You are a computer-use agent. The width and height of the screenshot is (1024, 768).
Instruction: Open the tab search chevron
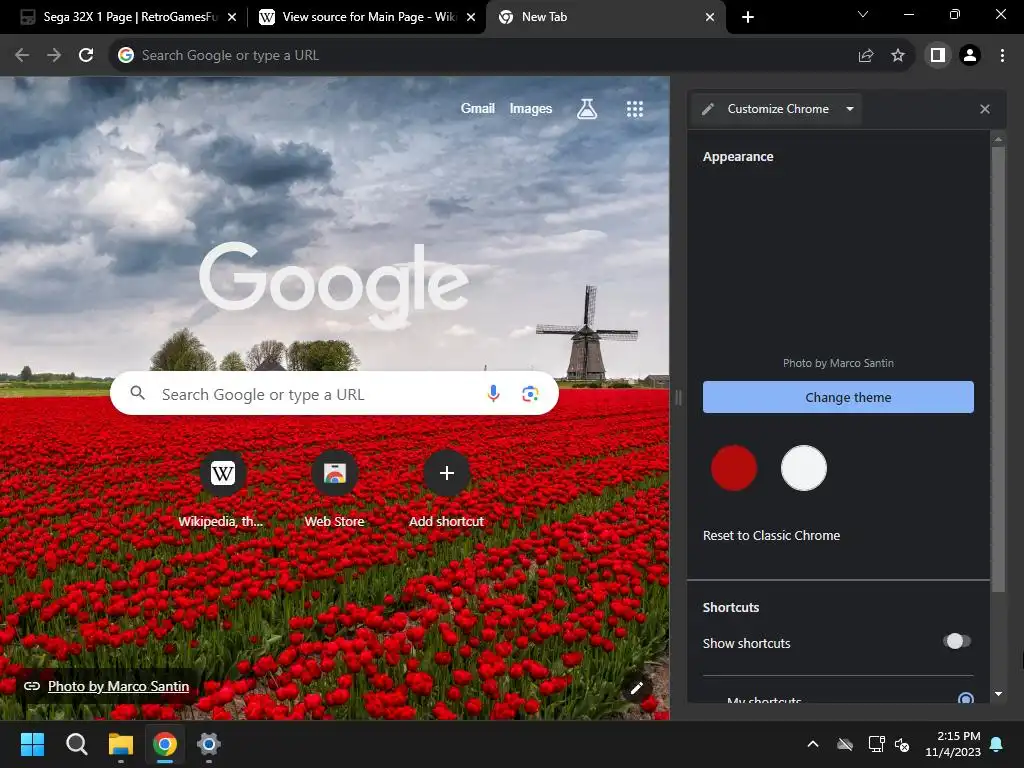point(863,14)
